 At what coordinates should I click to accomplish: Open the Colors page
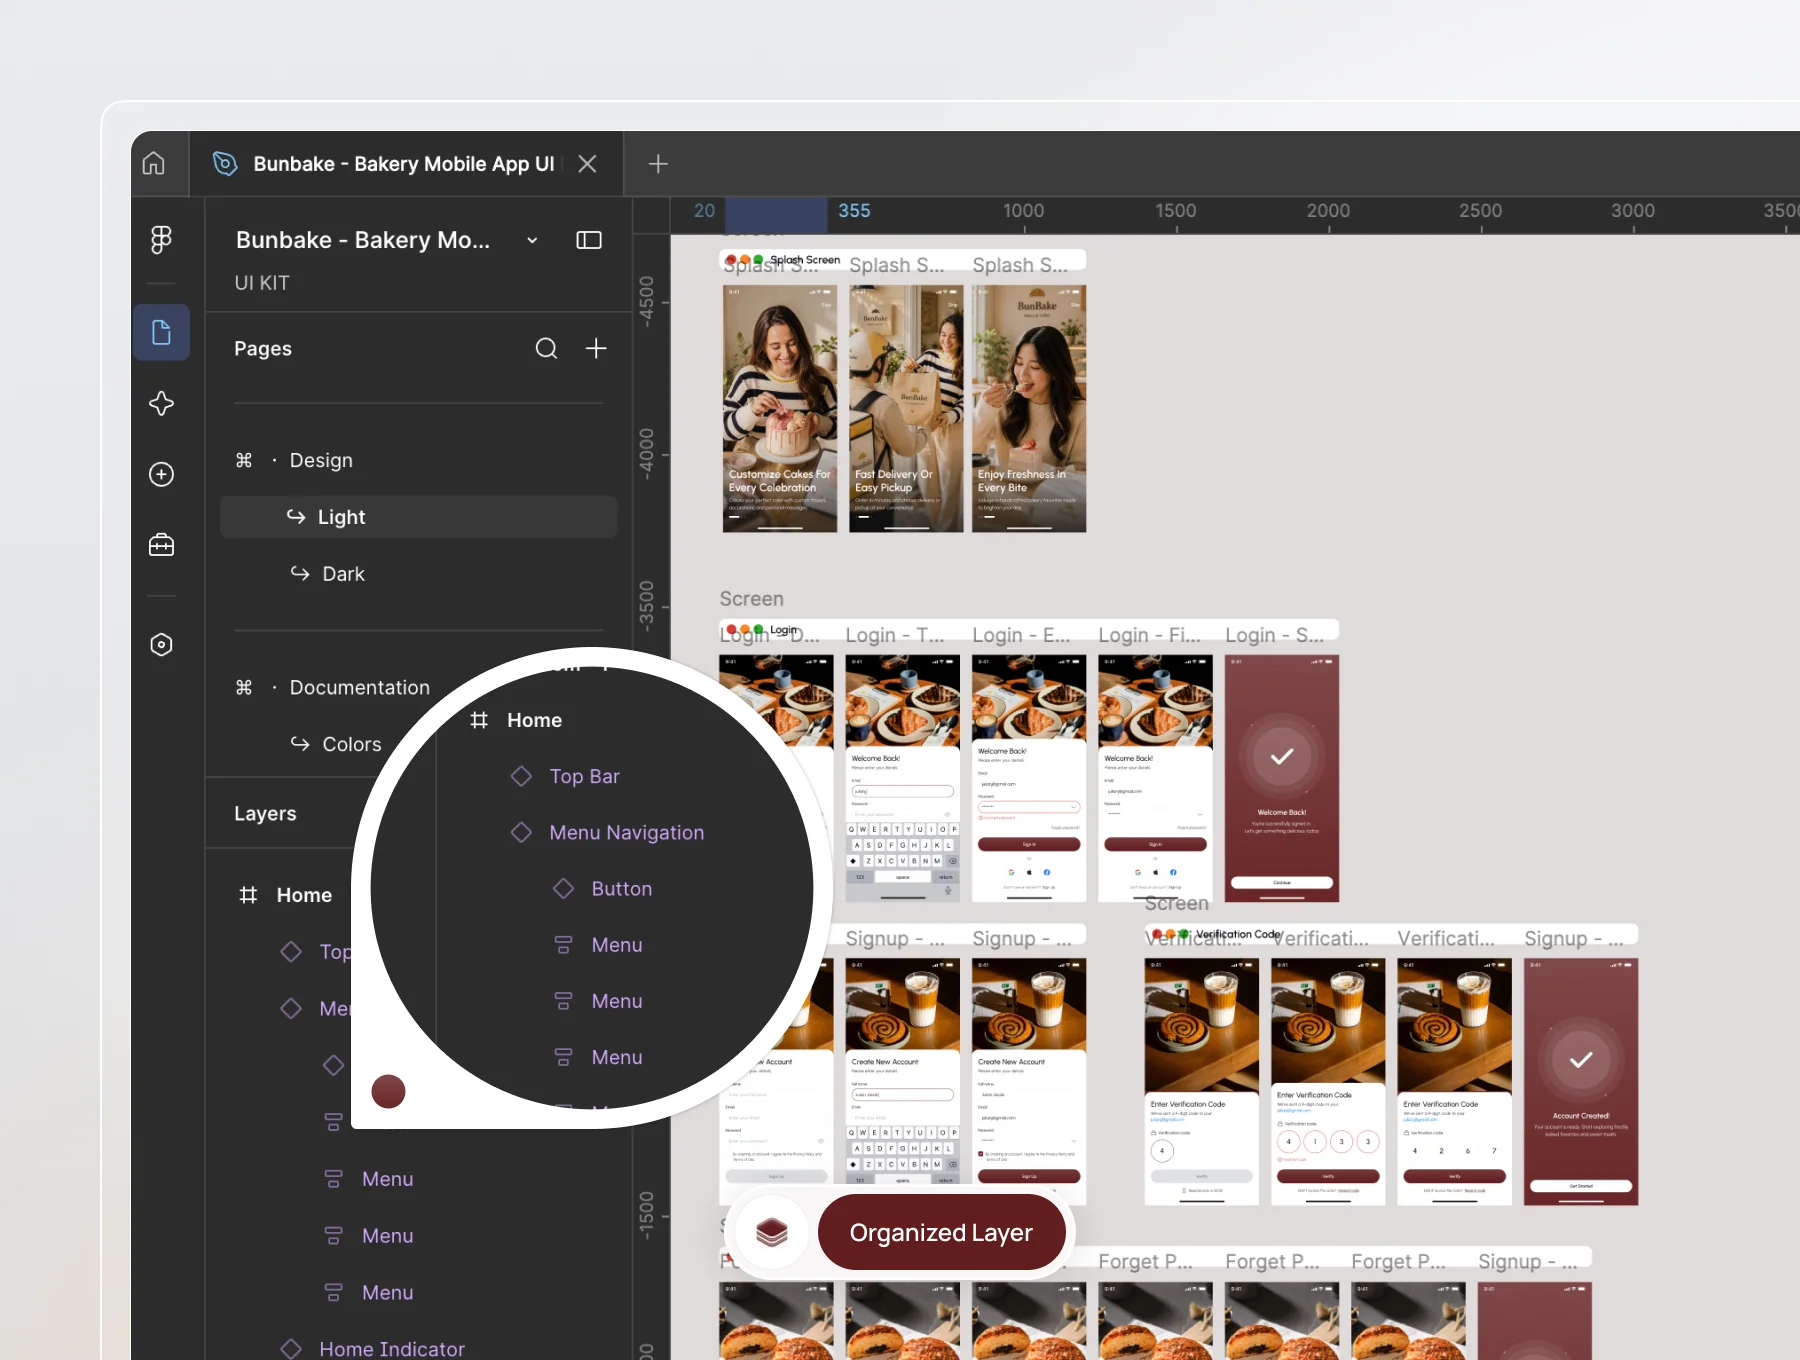[x=351, y=744]
